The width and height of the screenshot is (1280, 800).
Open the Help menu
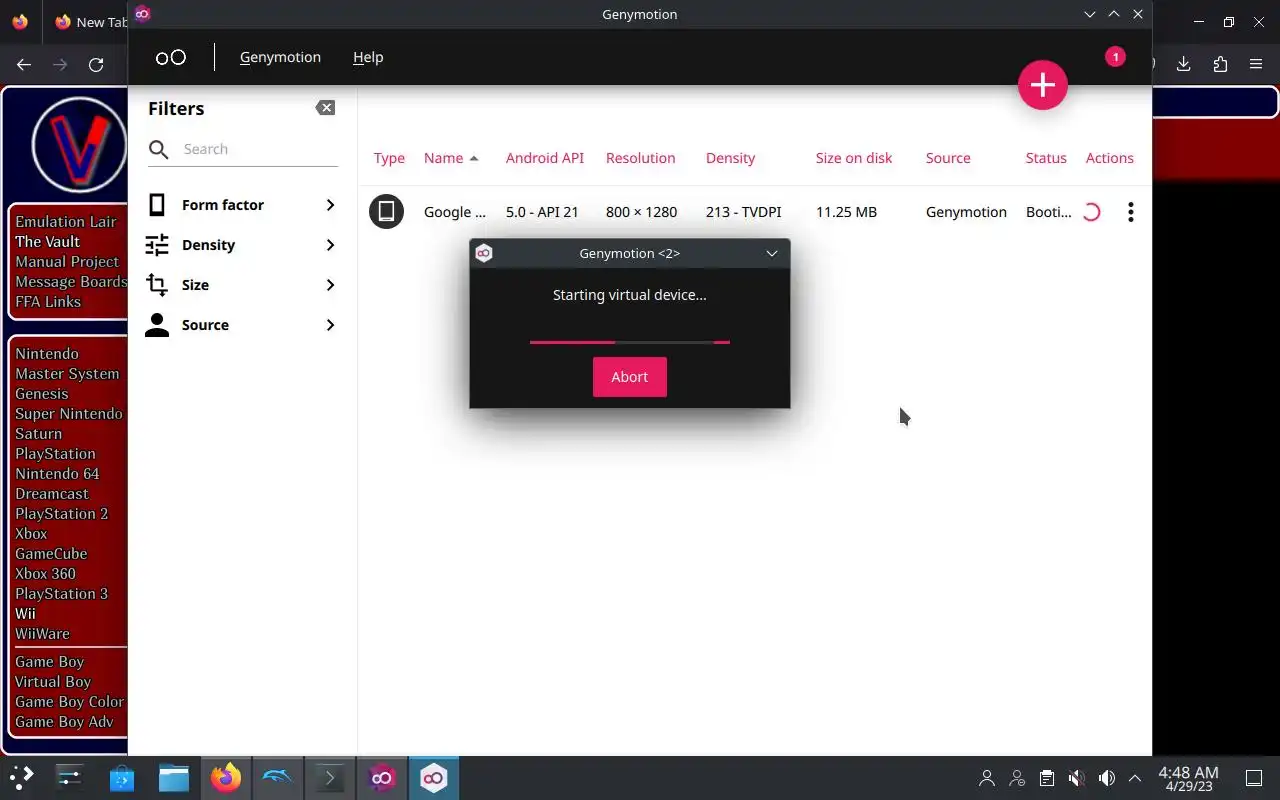click(368, 57)
